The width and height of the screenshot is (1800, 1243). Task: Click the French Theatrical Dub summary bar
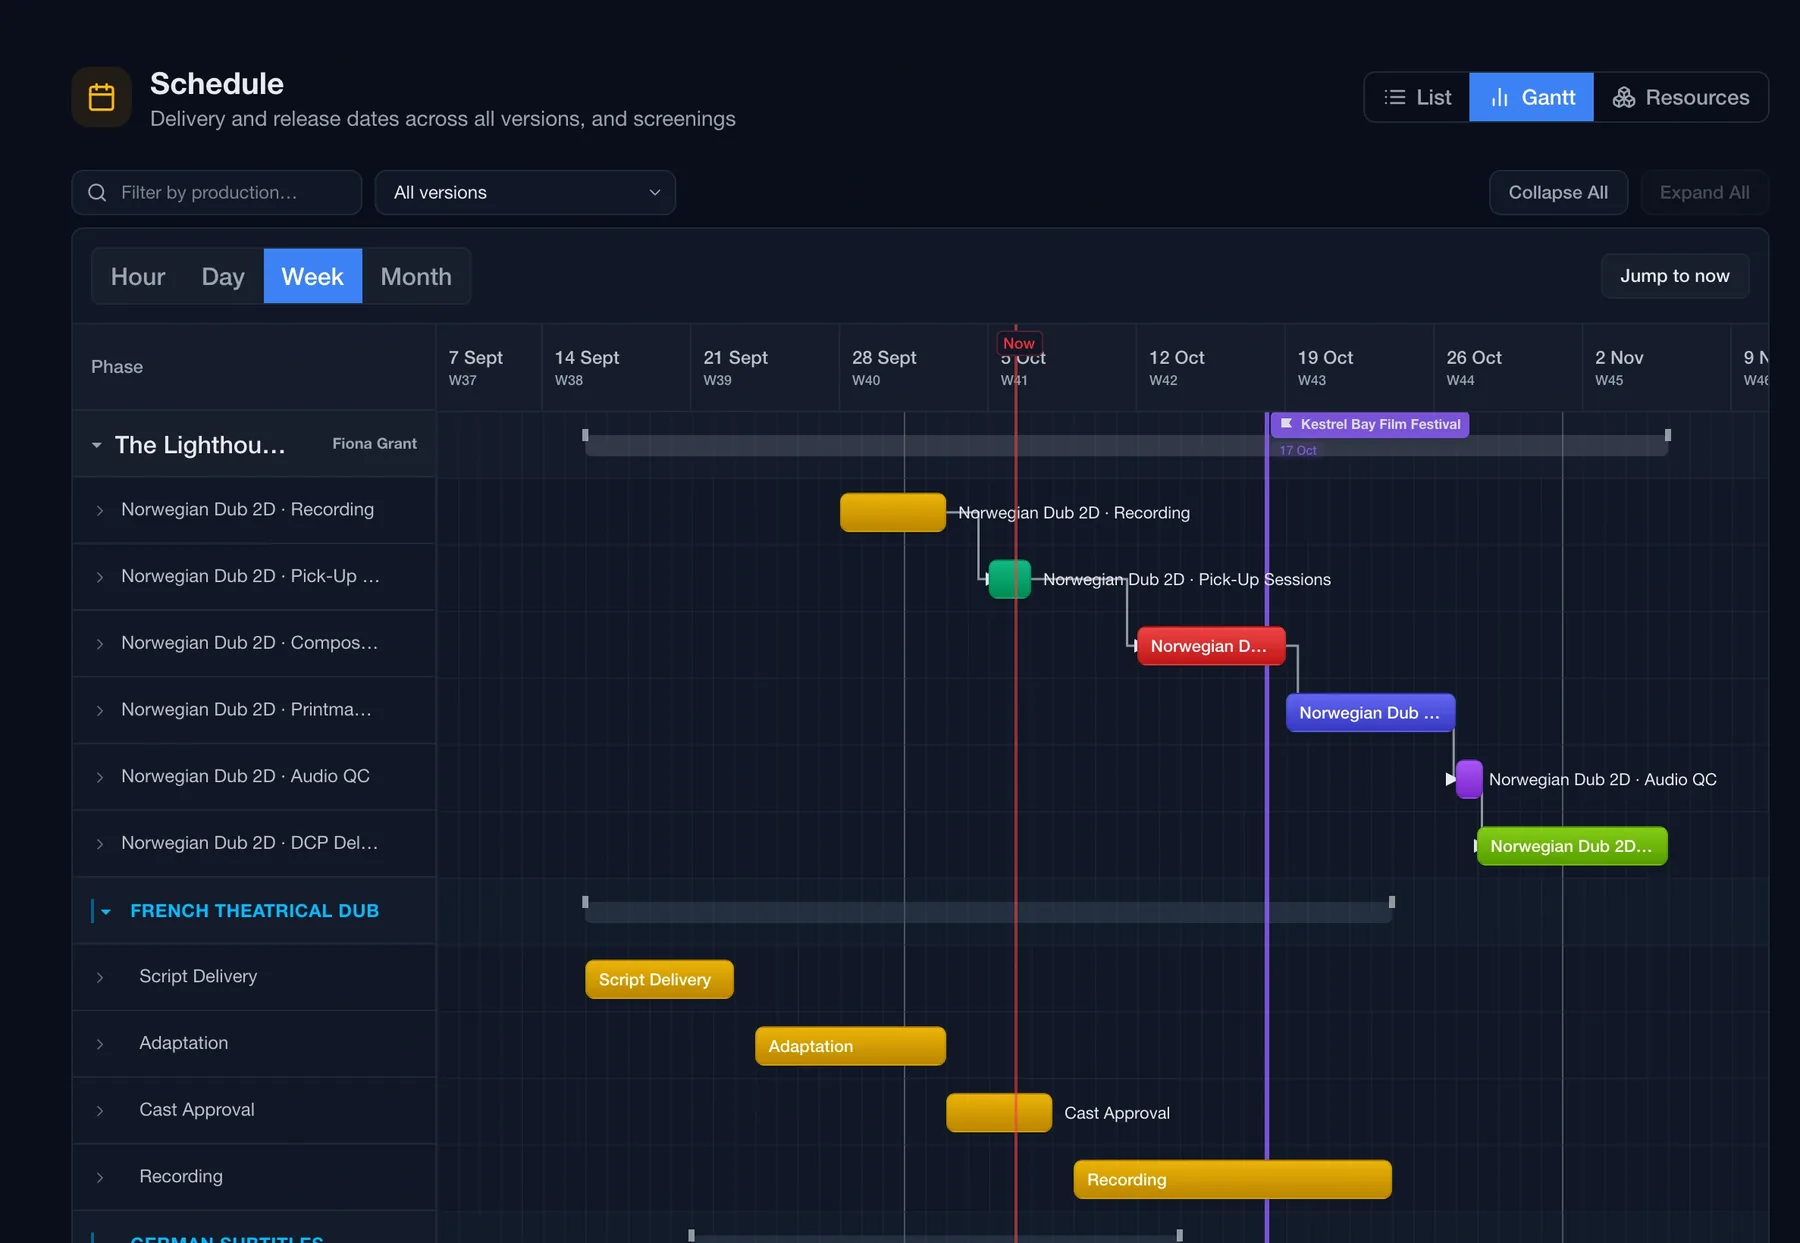pos(988,912)
